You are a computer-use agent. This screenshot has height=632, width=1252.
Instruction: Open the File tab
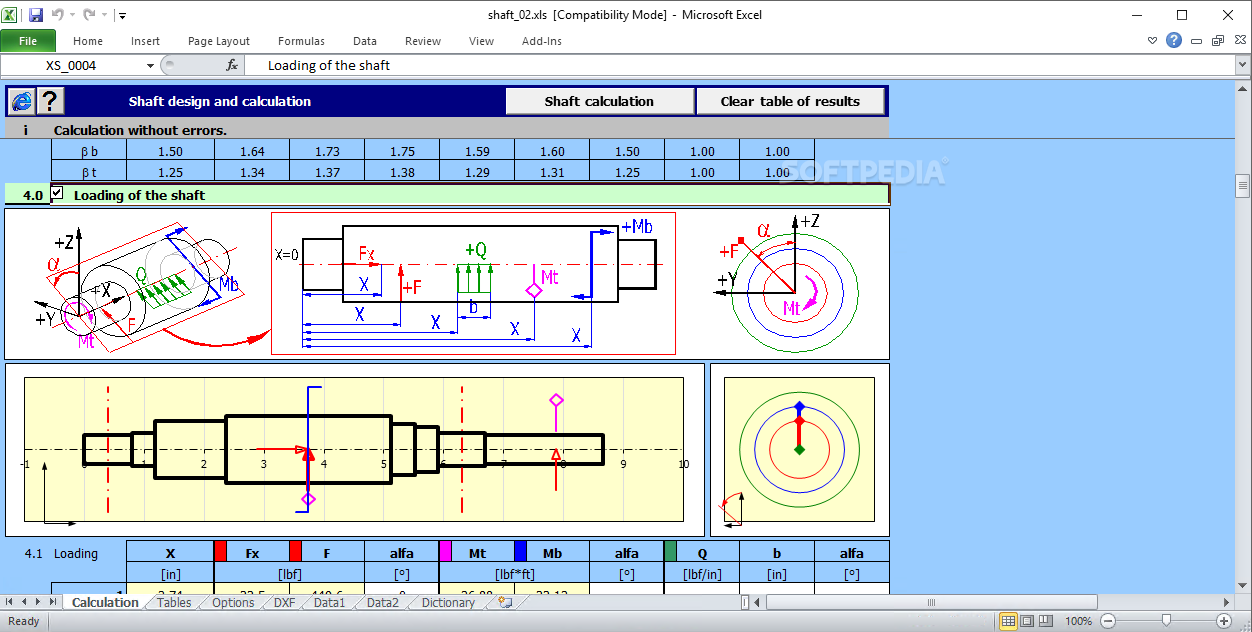[28, 41]
